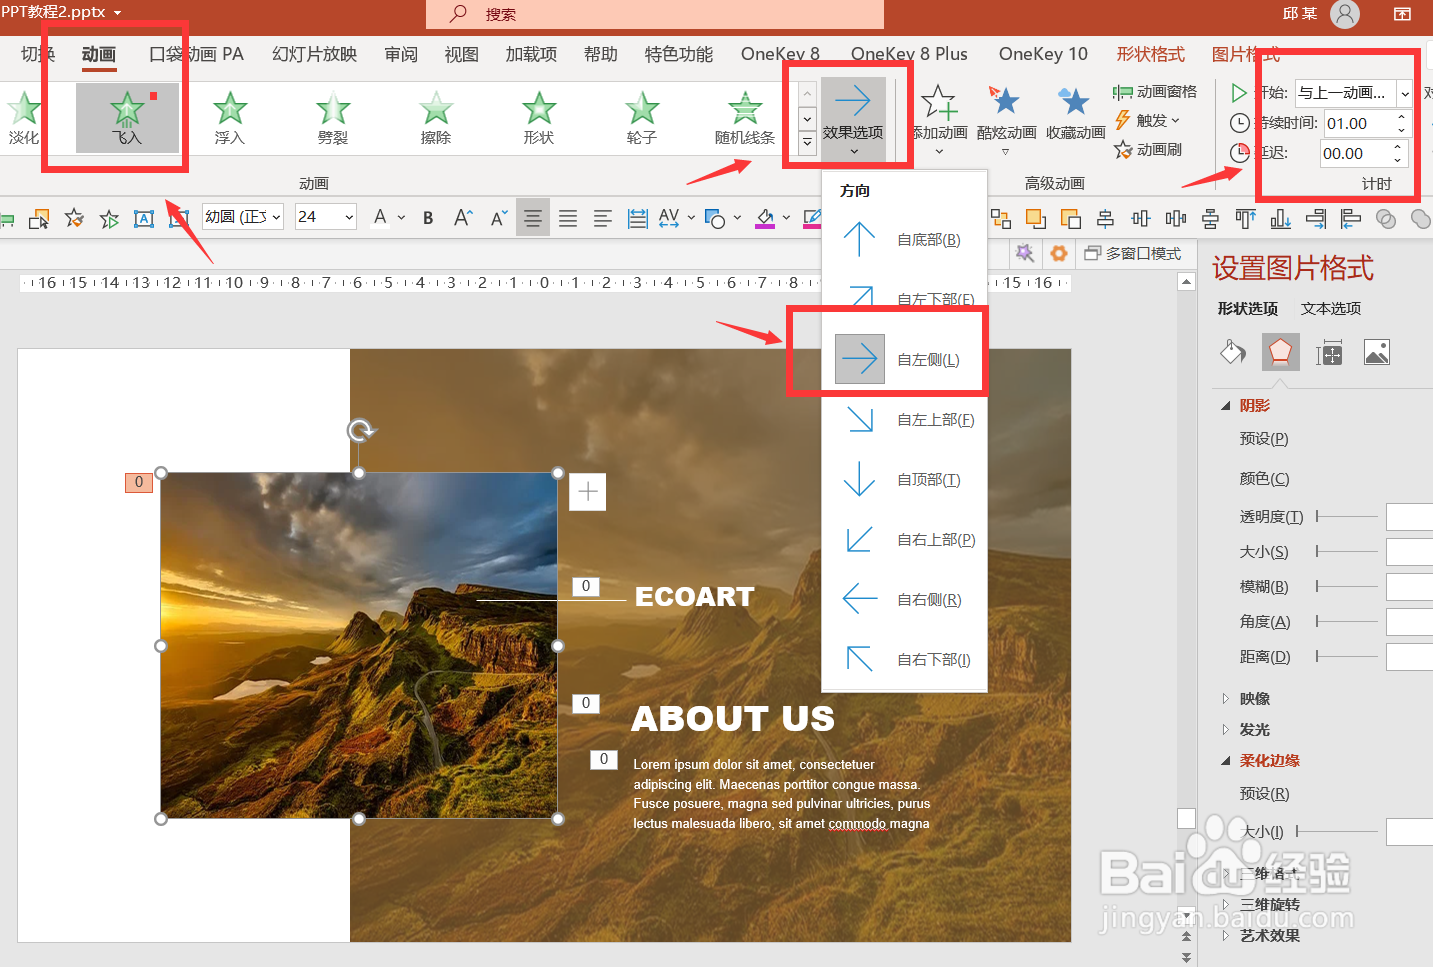Toggle bold formatting
Screen dimensions: 1433x967
428,218
